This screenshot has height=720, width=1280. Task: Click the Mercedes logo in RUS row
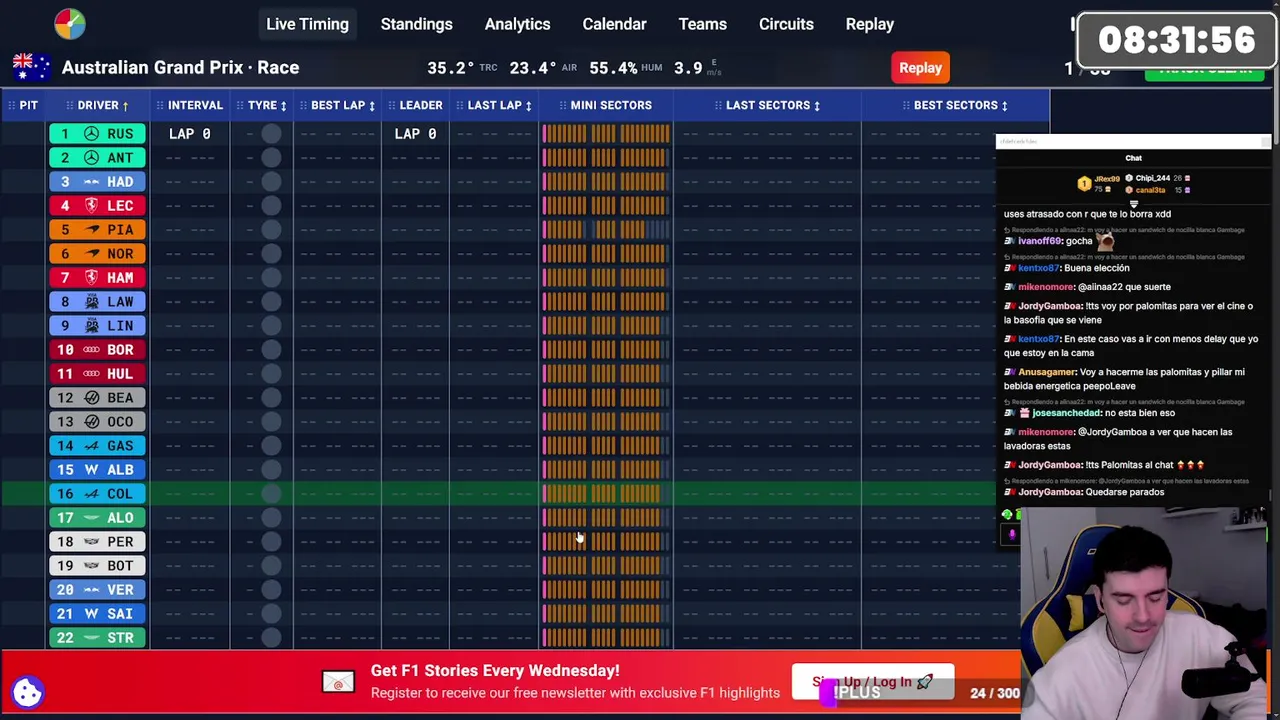(x=92, y=133)
